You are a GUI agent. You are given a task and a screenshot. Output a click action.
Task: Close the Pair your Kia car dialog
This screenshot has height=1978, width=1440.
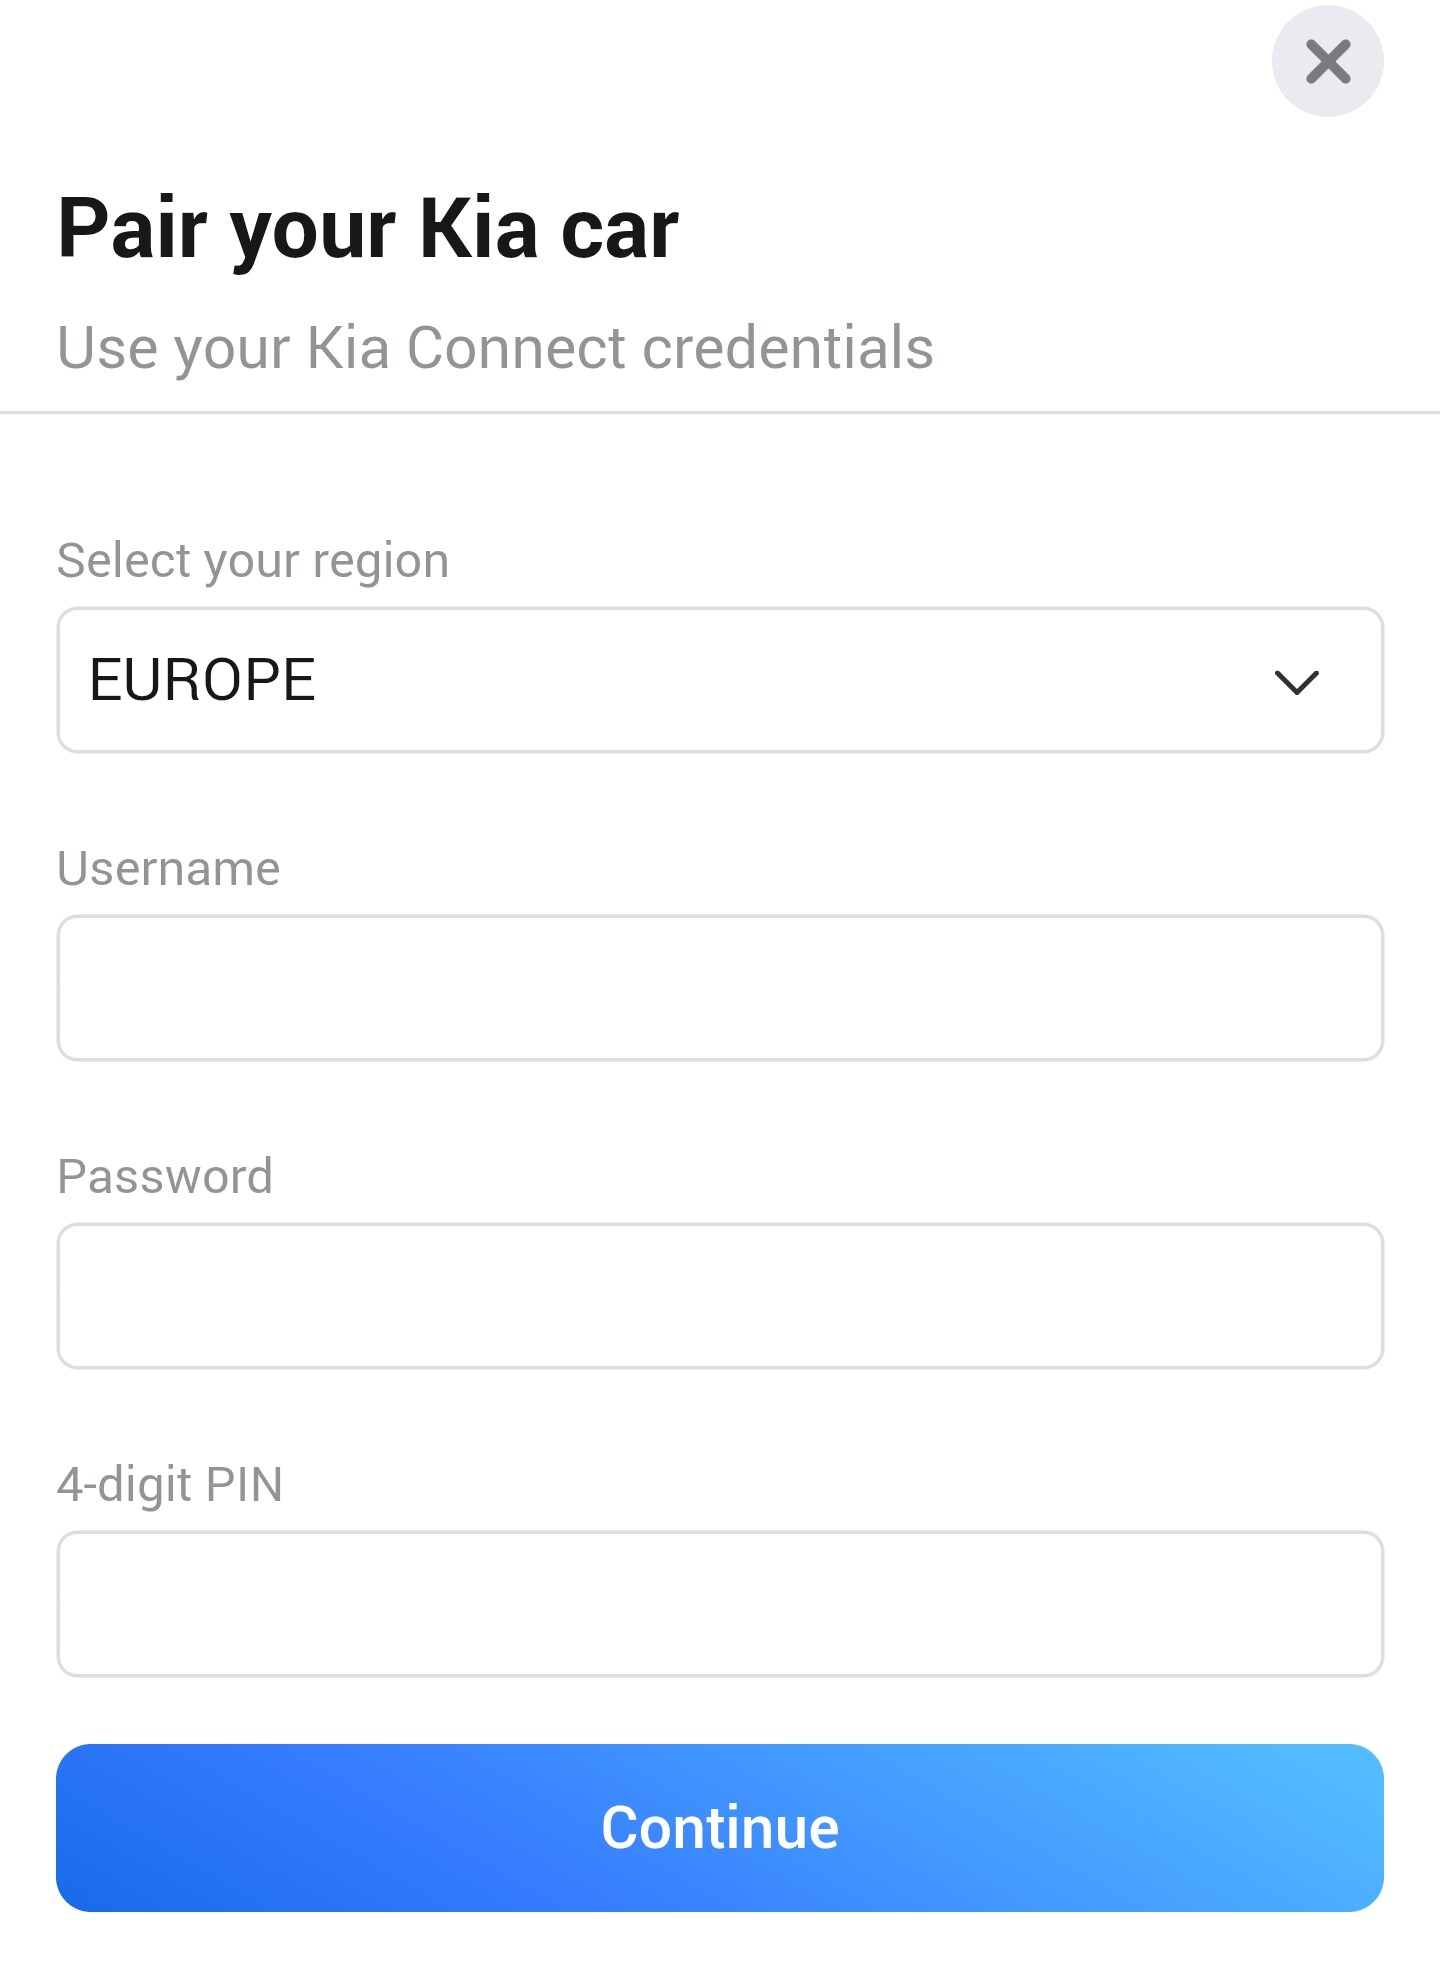(x=1327, y=62)
